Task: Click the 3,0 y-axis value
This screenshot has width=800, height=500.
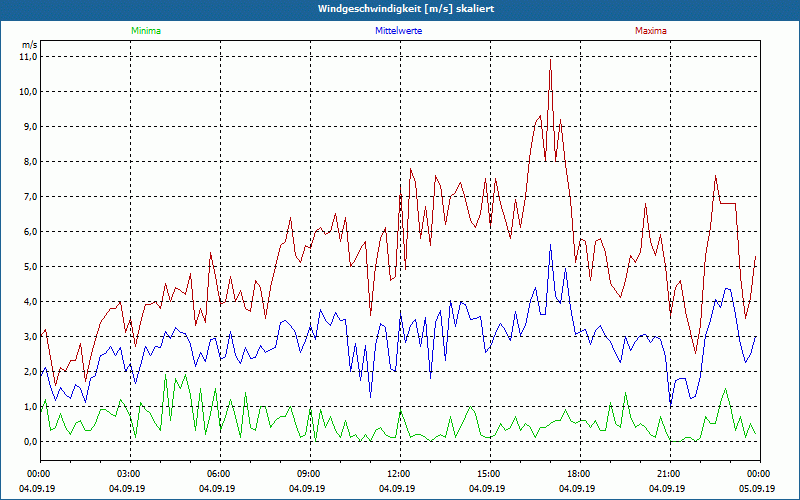Action: coord(31,337)
